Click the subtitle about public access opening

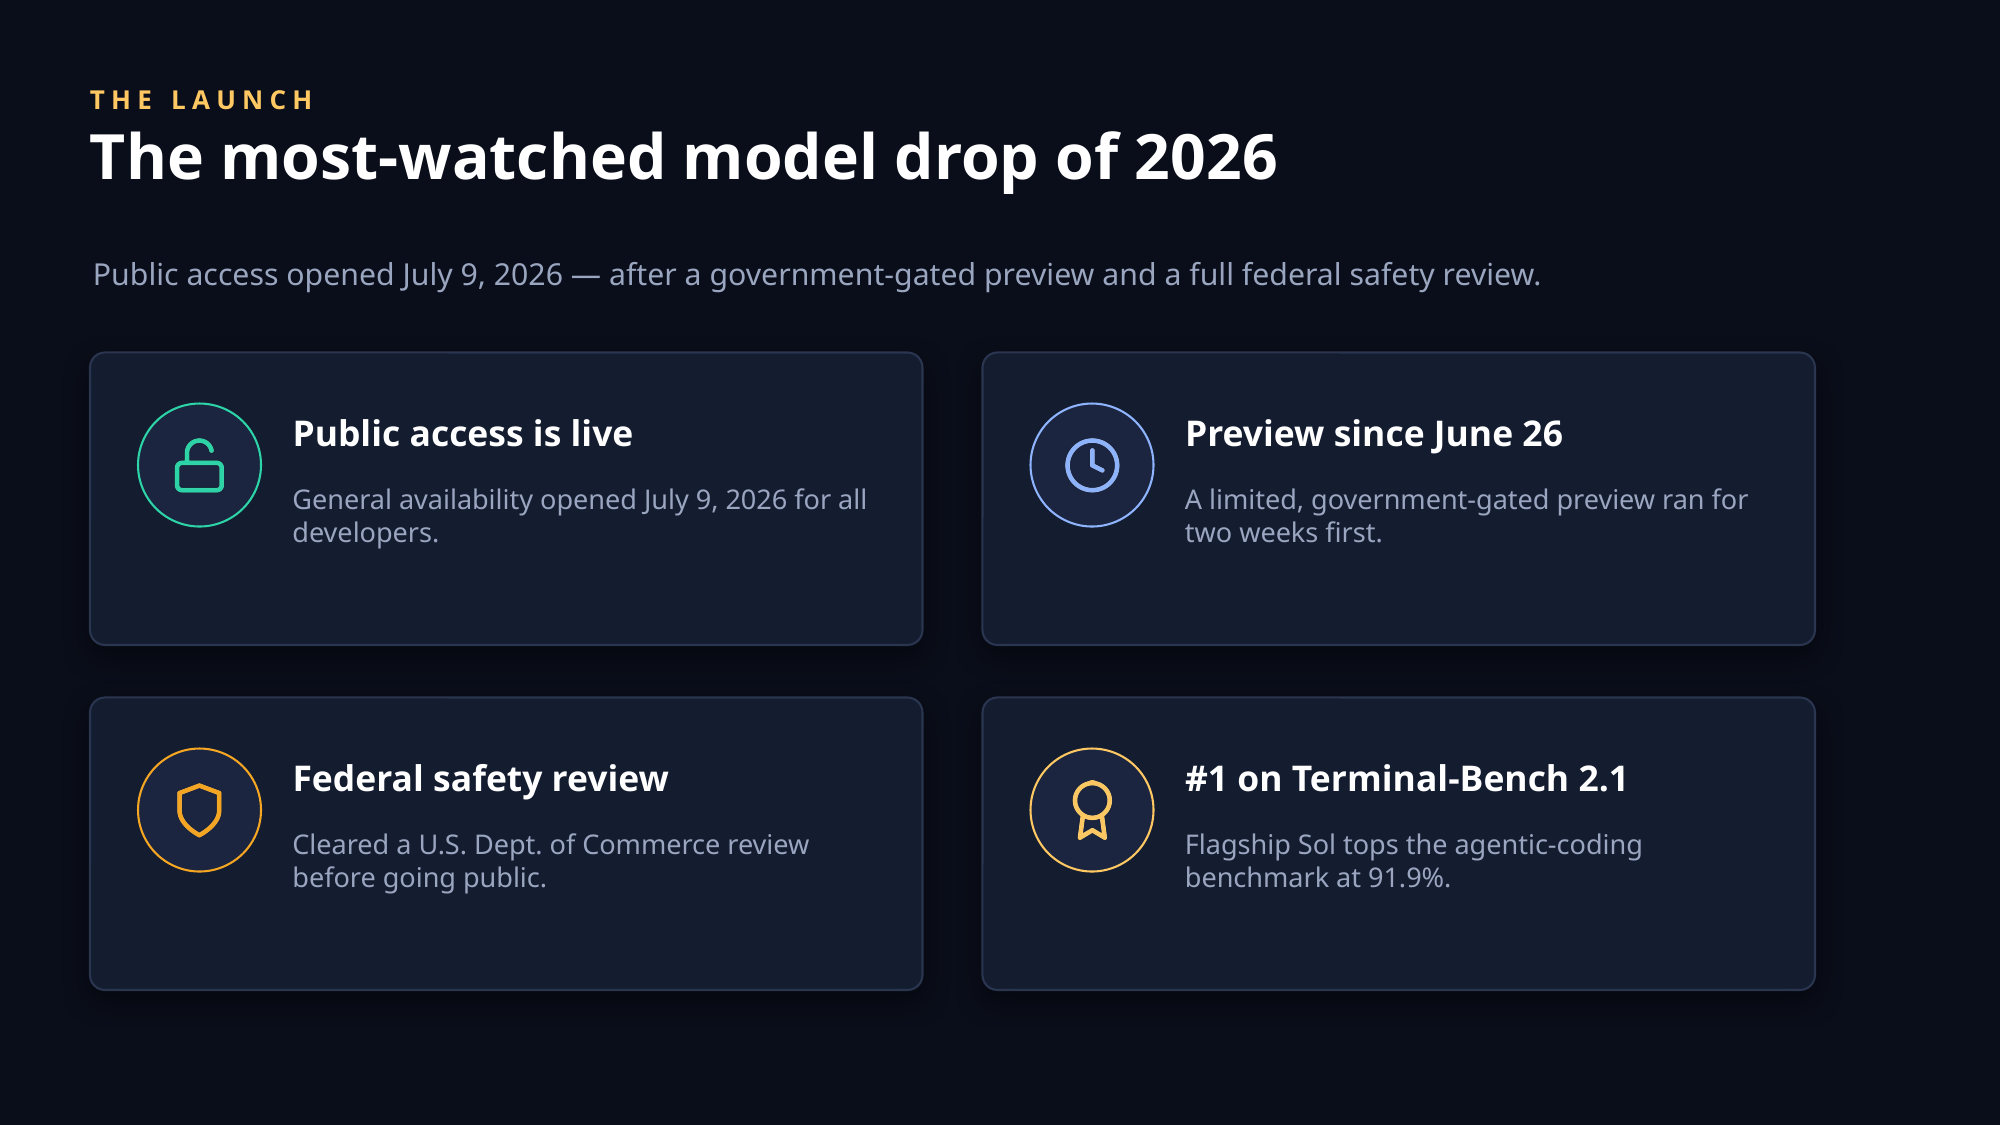click(x=817, y=274)
